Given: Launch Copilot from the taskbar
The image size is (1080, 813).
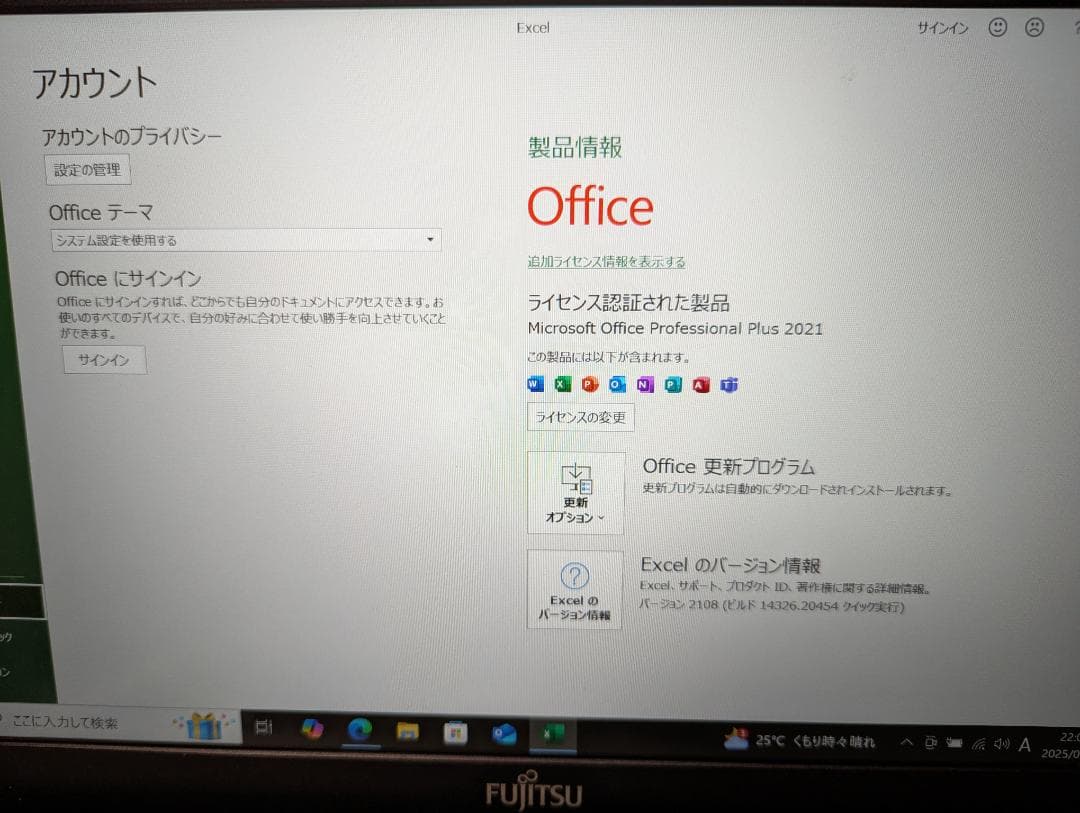Looking at the screenshot, I should [312, 728].
